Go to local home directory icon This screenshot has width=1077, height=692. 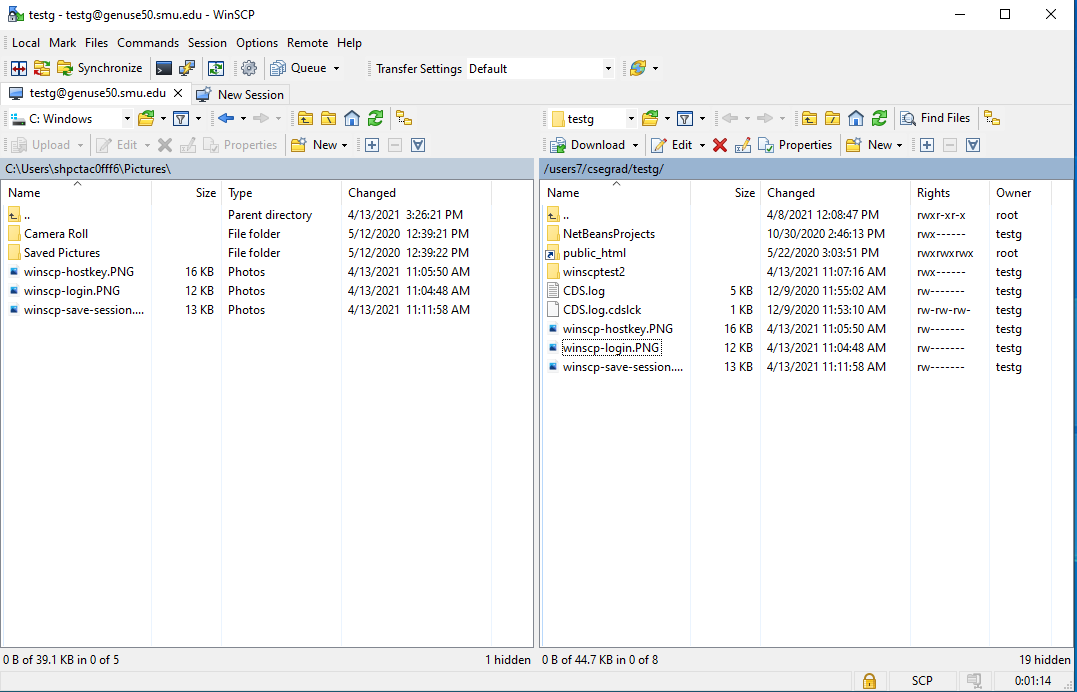pos(352,119)
